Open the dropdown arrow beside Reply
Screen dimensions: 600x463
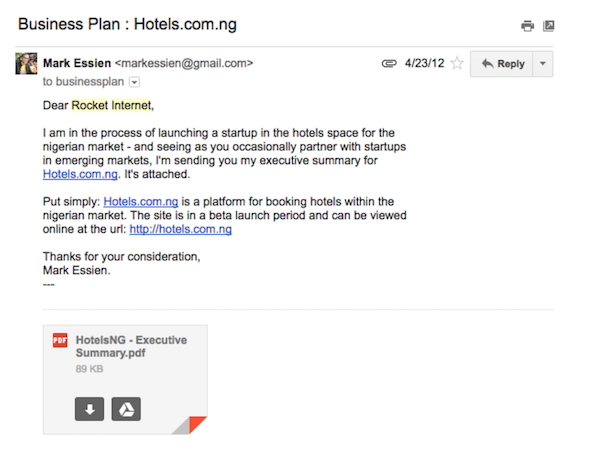coord(542,64)
